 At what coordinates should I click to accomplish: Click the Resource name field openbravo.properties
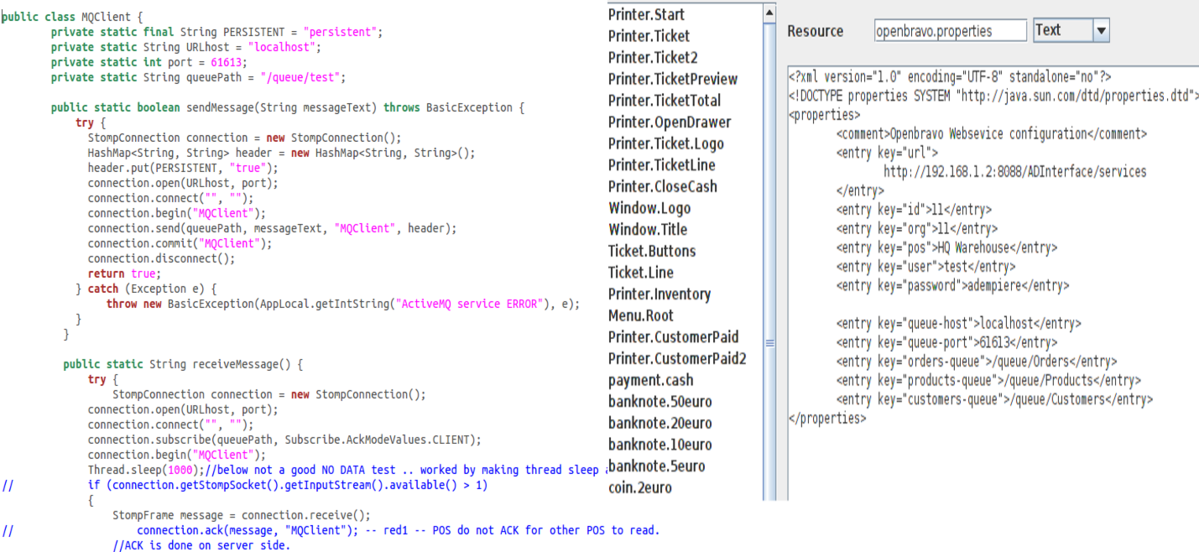(x=949, y=31)
